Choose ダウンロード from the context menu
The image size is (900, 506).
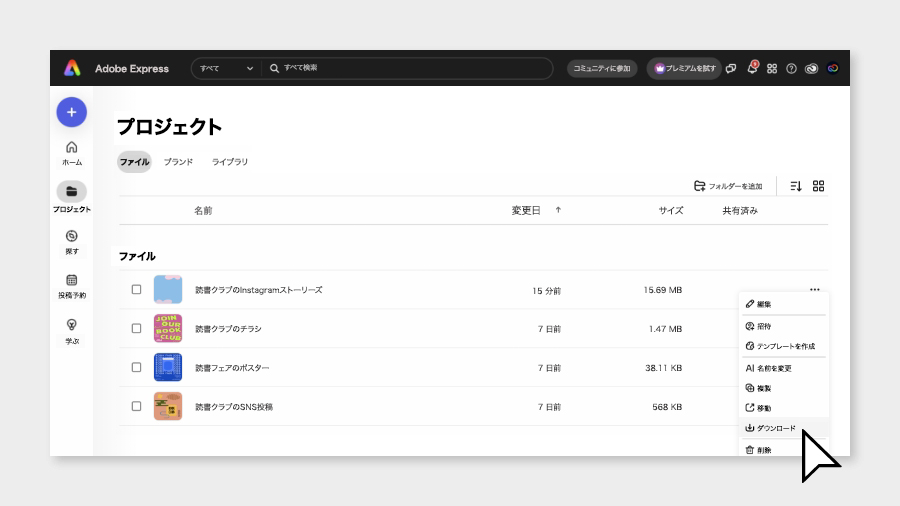tap(783, 428)
